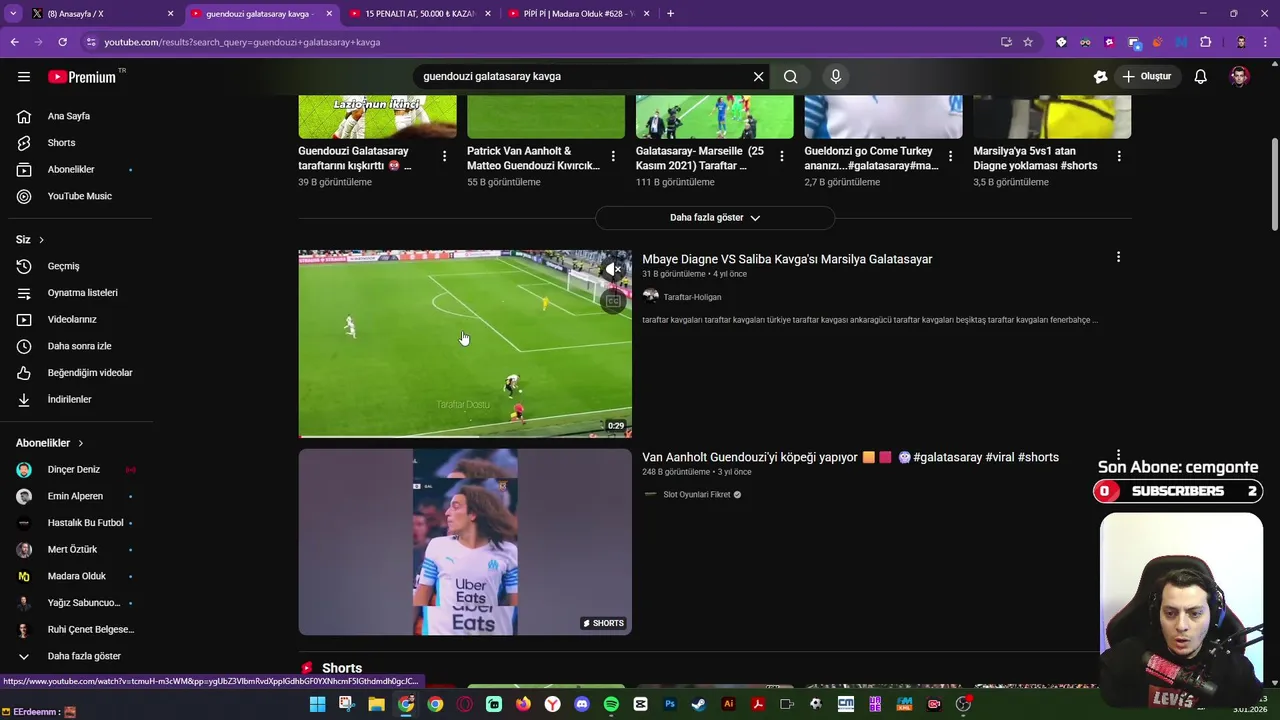Click the page vertical scrollbar

1274,186
